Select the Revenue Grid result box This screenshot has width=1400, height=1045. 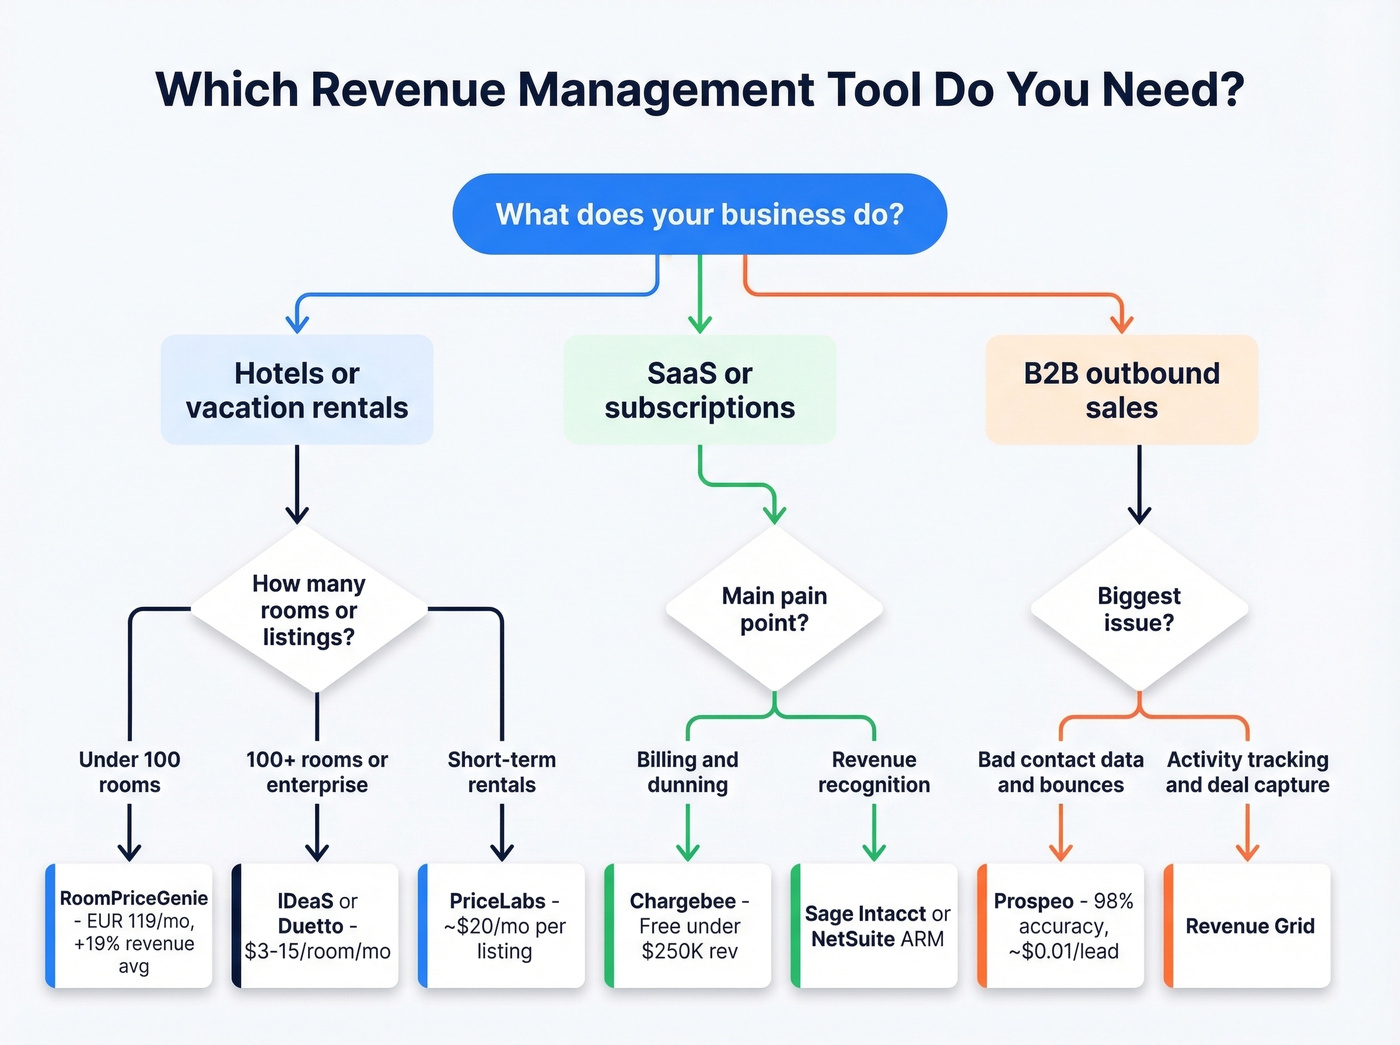[x=1248, y=926]
